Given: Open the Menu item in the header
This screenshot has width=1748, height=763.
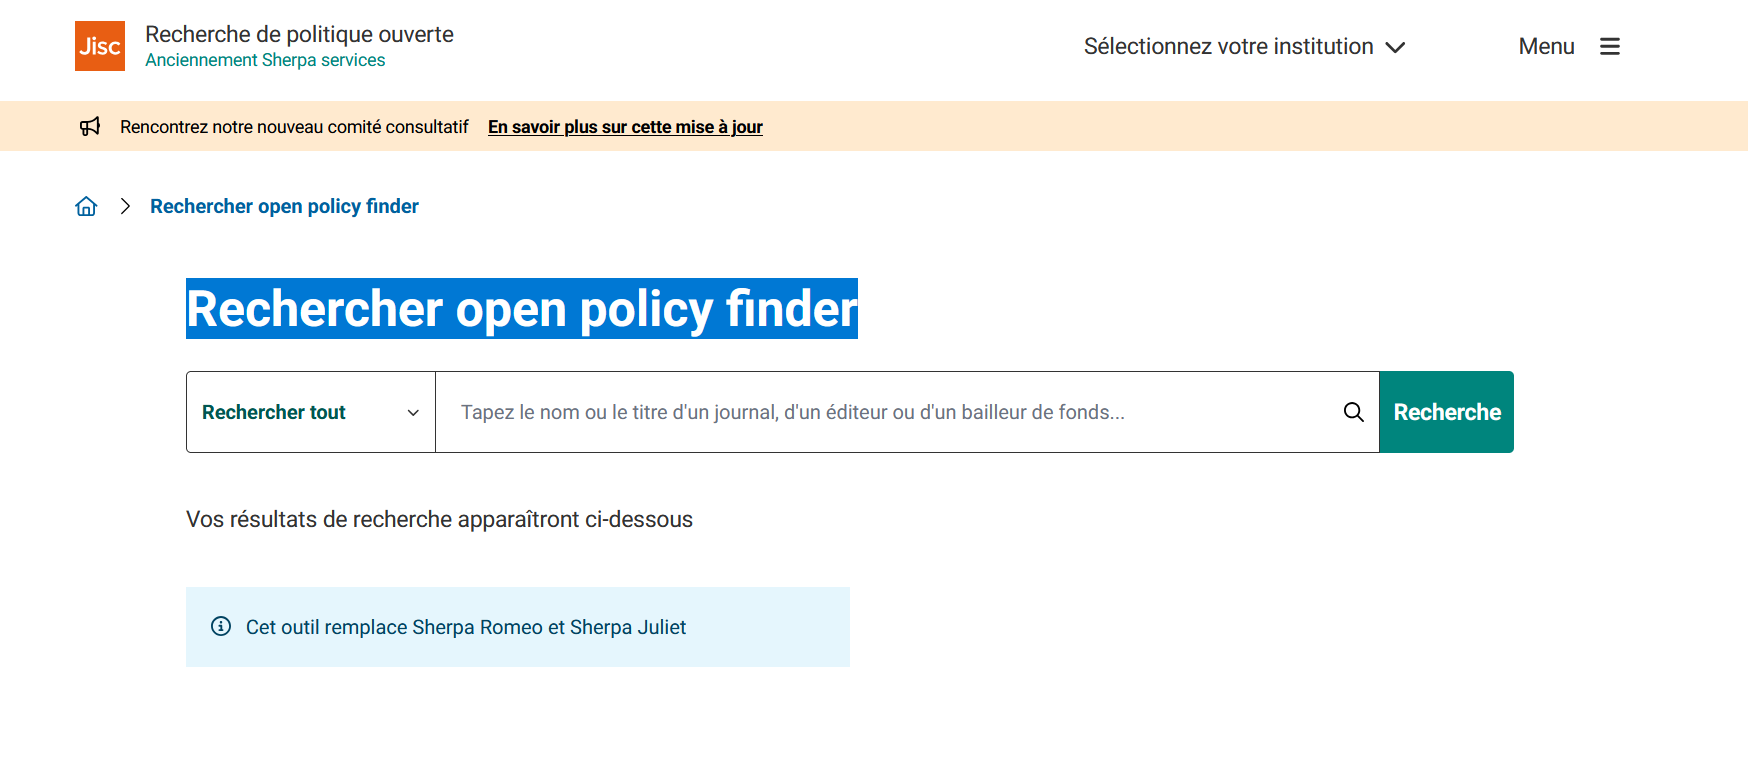Looking at the screenshot, I should 1546,46.
